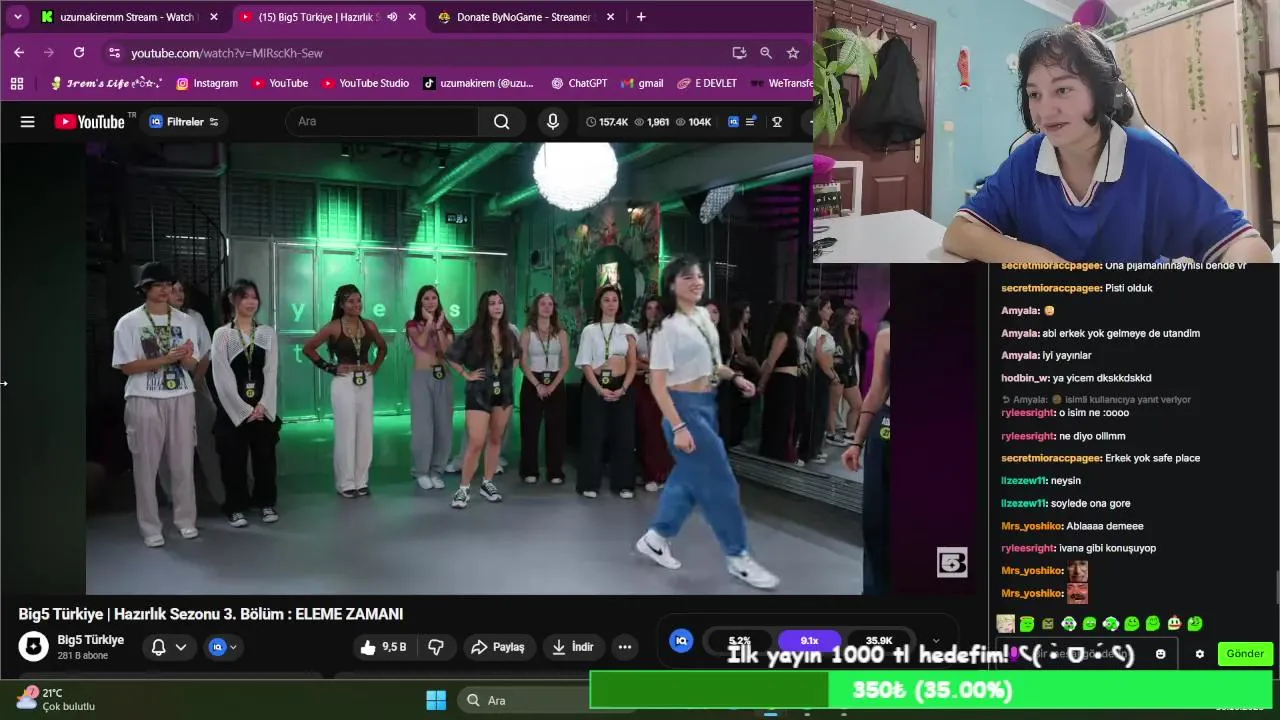Open the E DEVLET bookmark
The height and width of the screenshot is (720, 1280).
(x=707, y=83)
